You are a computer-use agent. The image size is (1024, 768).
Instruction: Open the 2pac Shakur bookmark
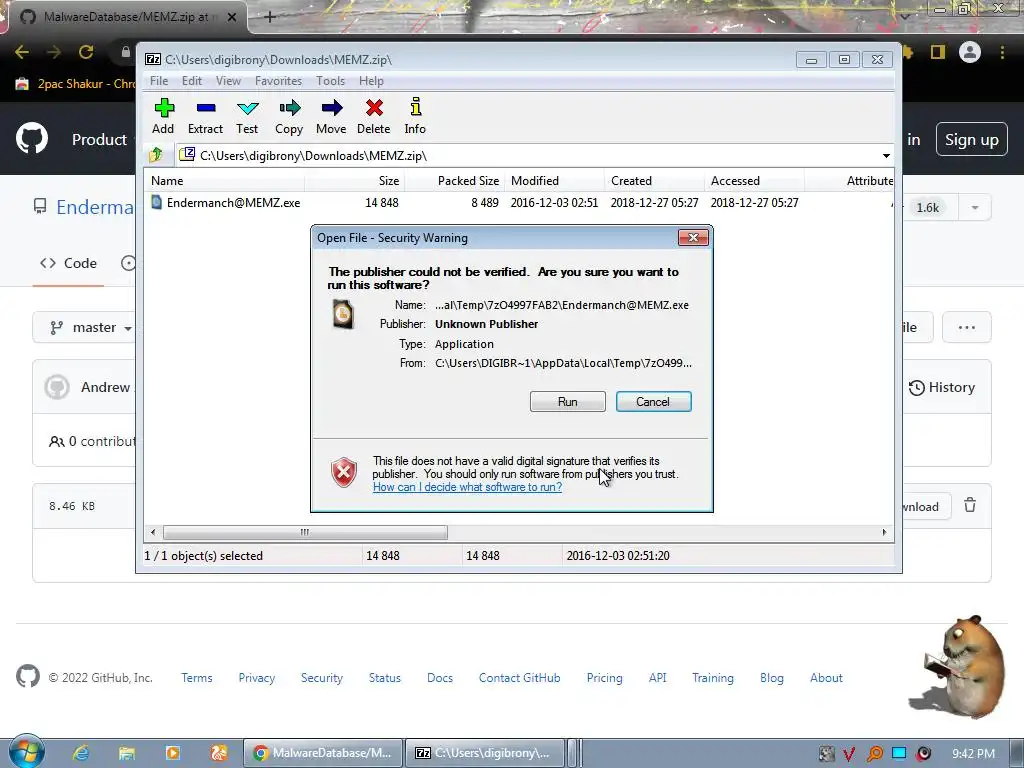(76, 84)
